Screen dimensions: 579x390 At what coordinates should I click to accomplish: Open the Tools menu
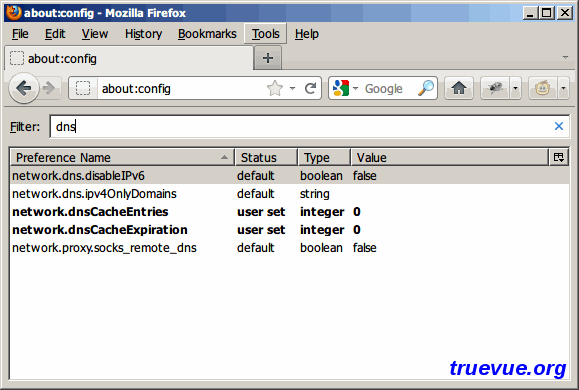pos(265,34)
